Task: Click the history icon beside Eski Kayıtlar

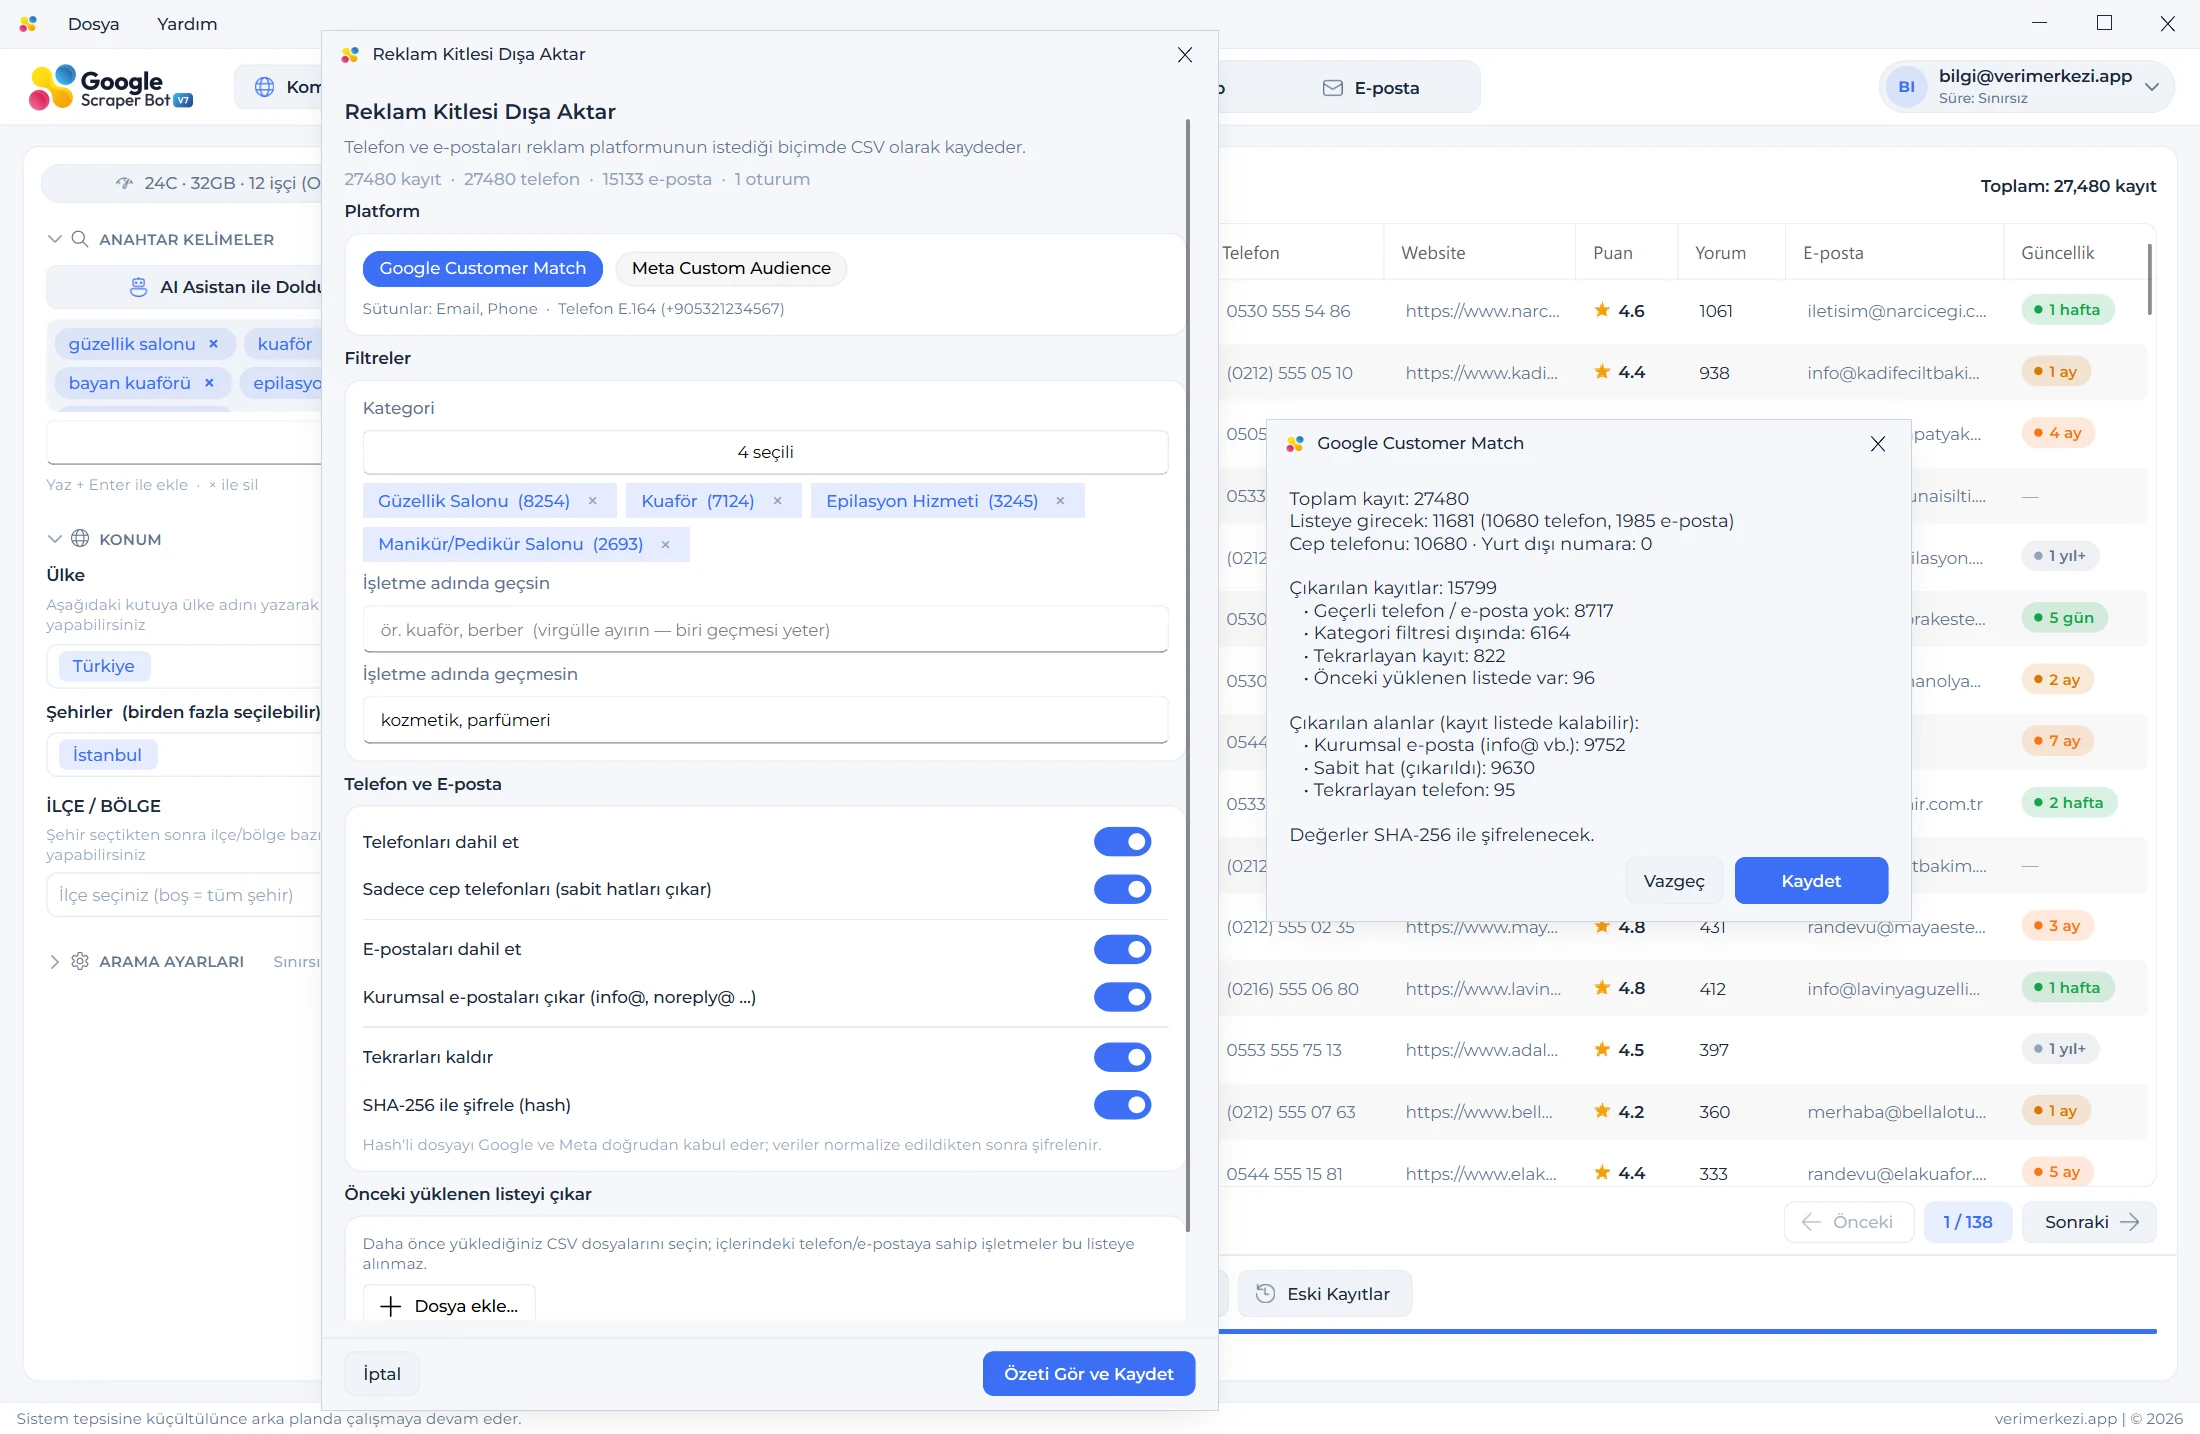Action: coord(1265,1294)
